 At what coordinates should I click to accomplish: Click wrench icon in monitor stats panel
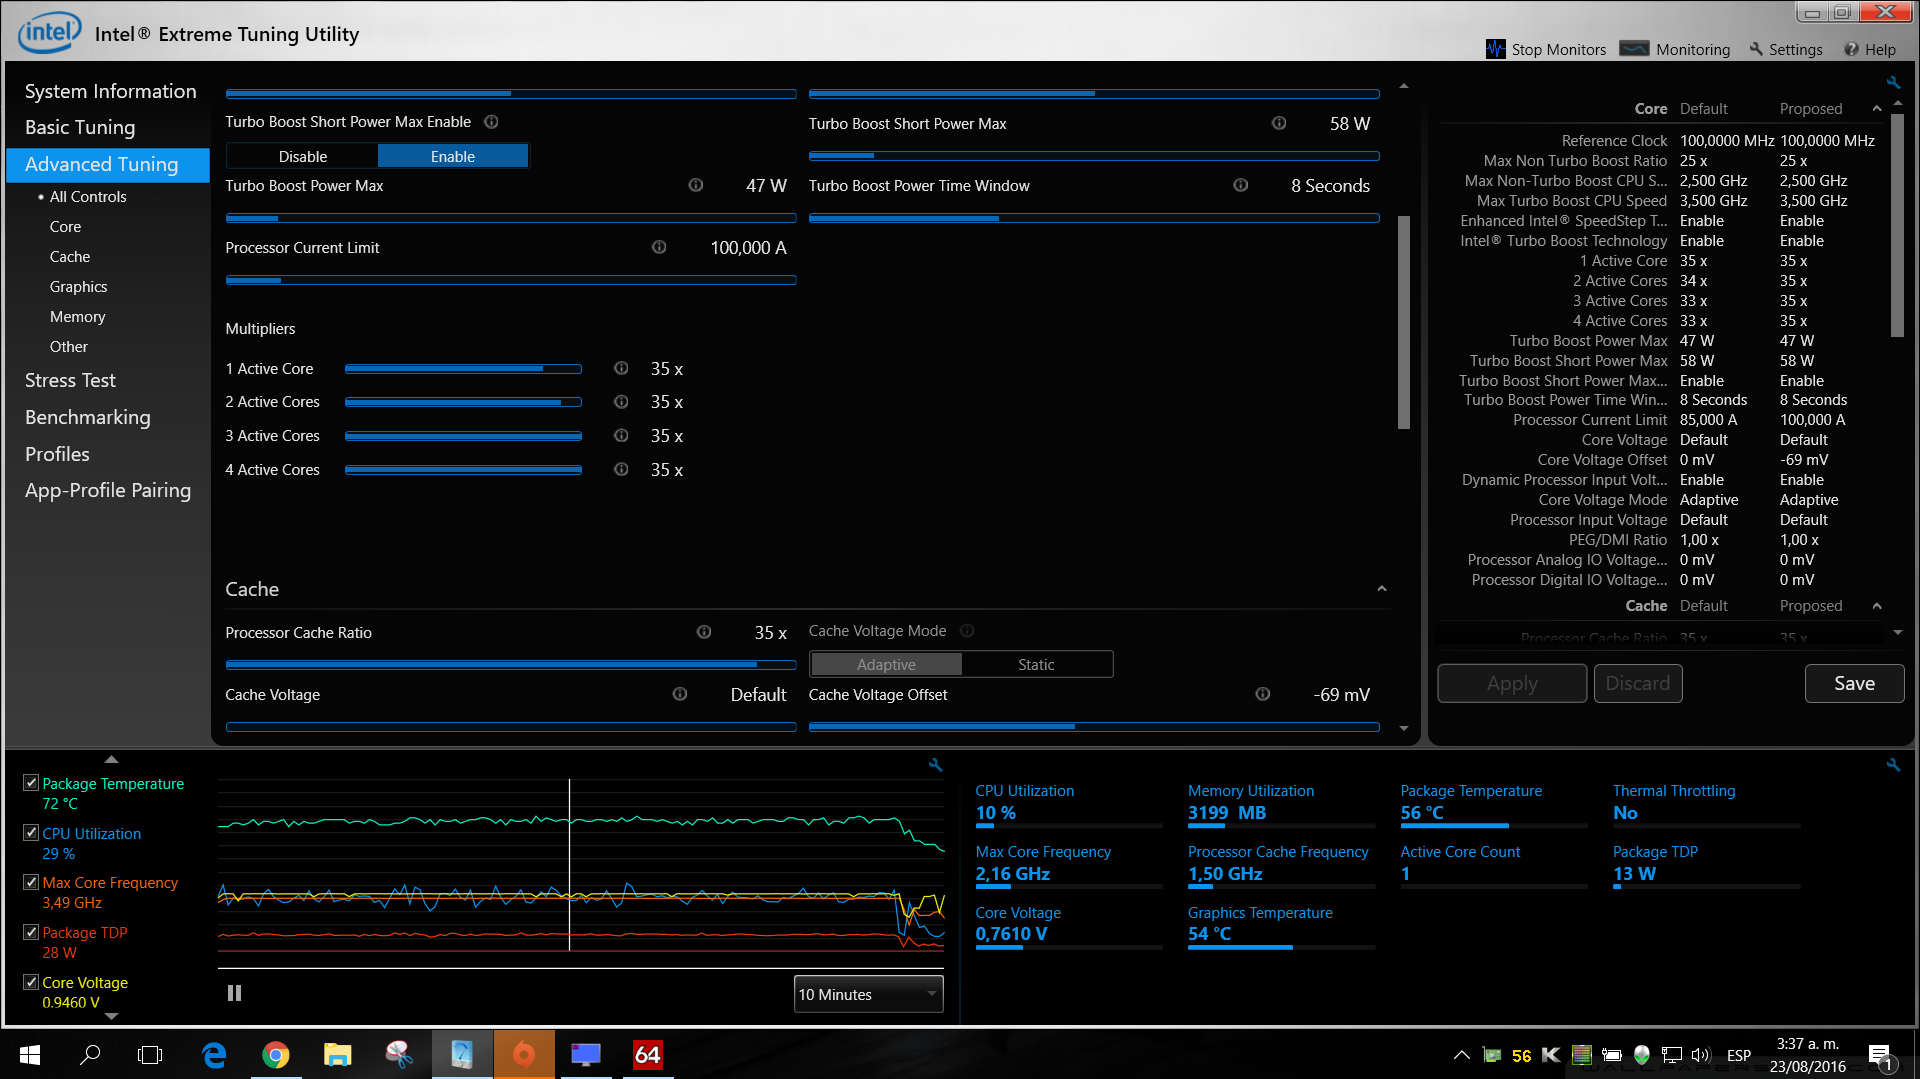click(1893, 765)
